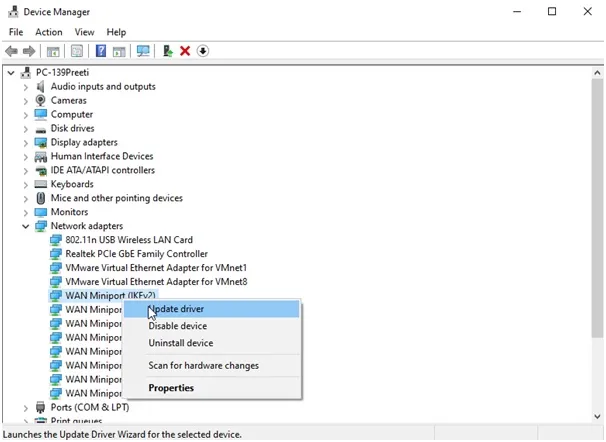Expand the Monitors category

[x=26, y=212]
